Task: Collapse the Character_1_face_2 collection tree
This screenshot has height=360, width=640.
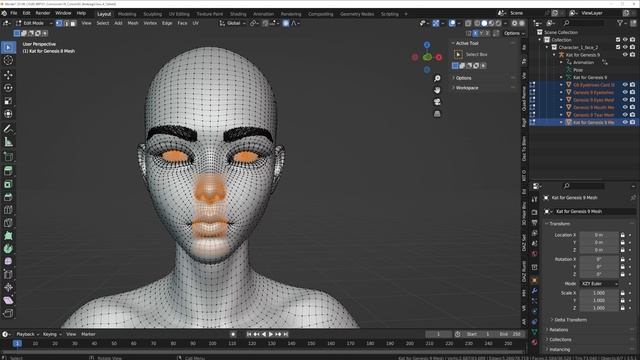Action: (547, 47)
